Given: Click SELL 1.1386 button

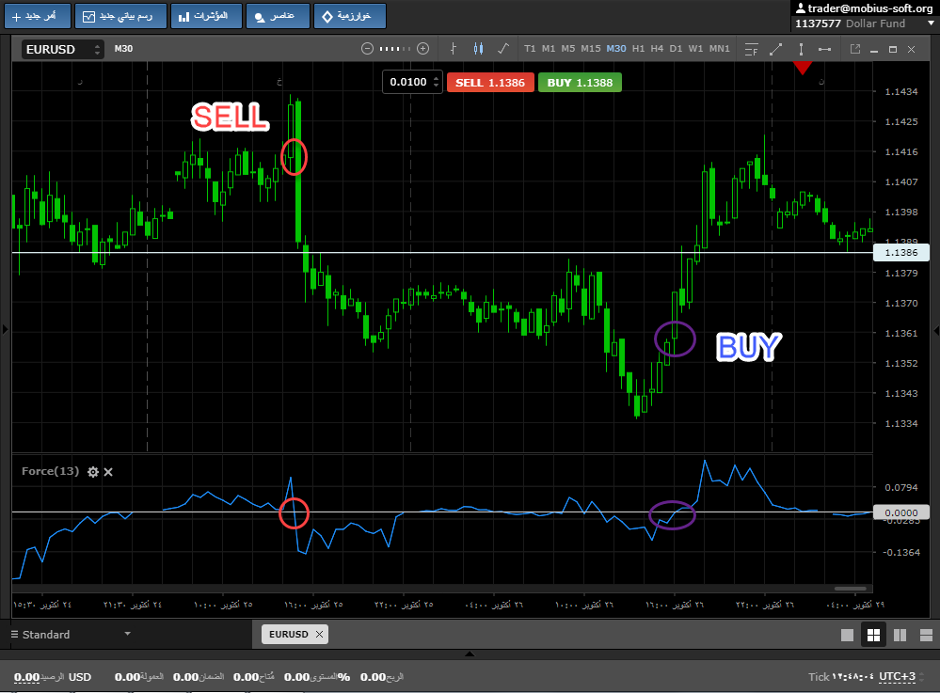Looking at the screenshot, I should pyautogui.click(x=490, y=83).
